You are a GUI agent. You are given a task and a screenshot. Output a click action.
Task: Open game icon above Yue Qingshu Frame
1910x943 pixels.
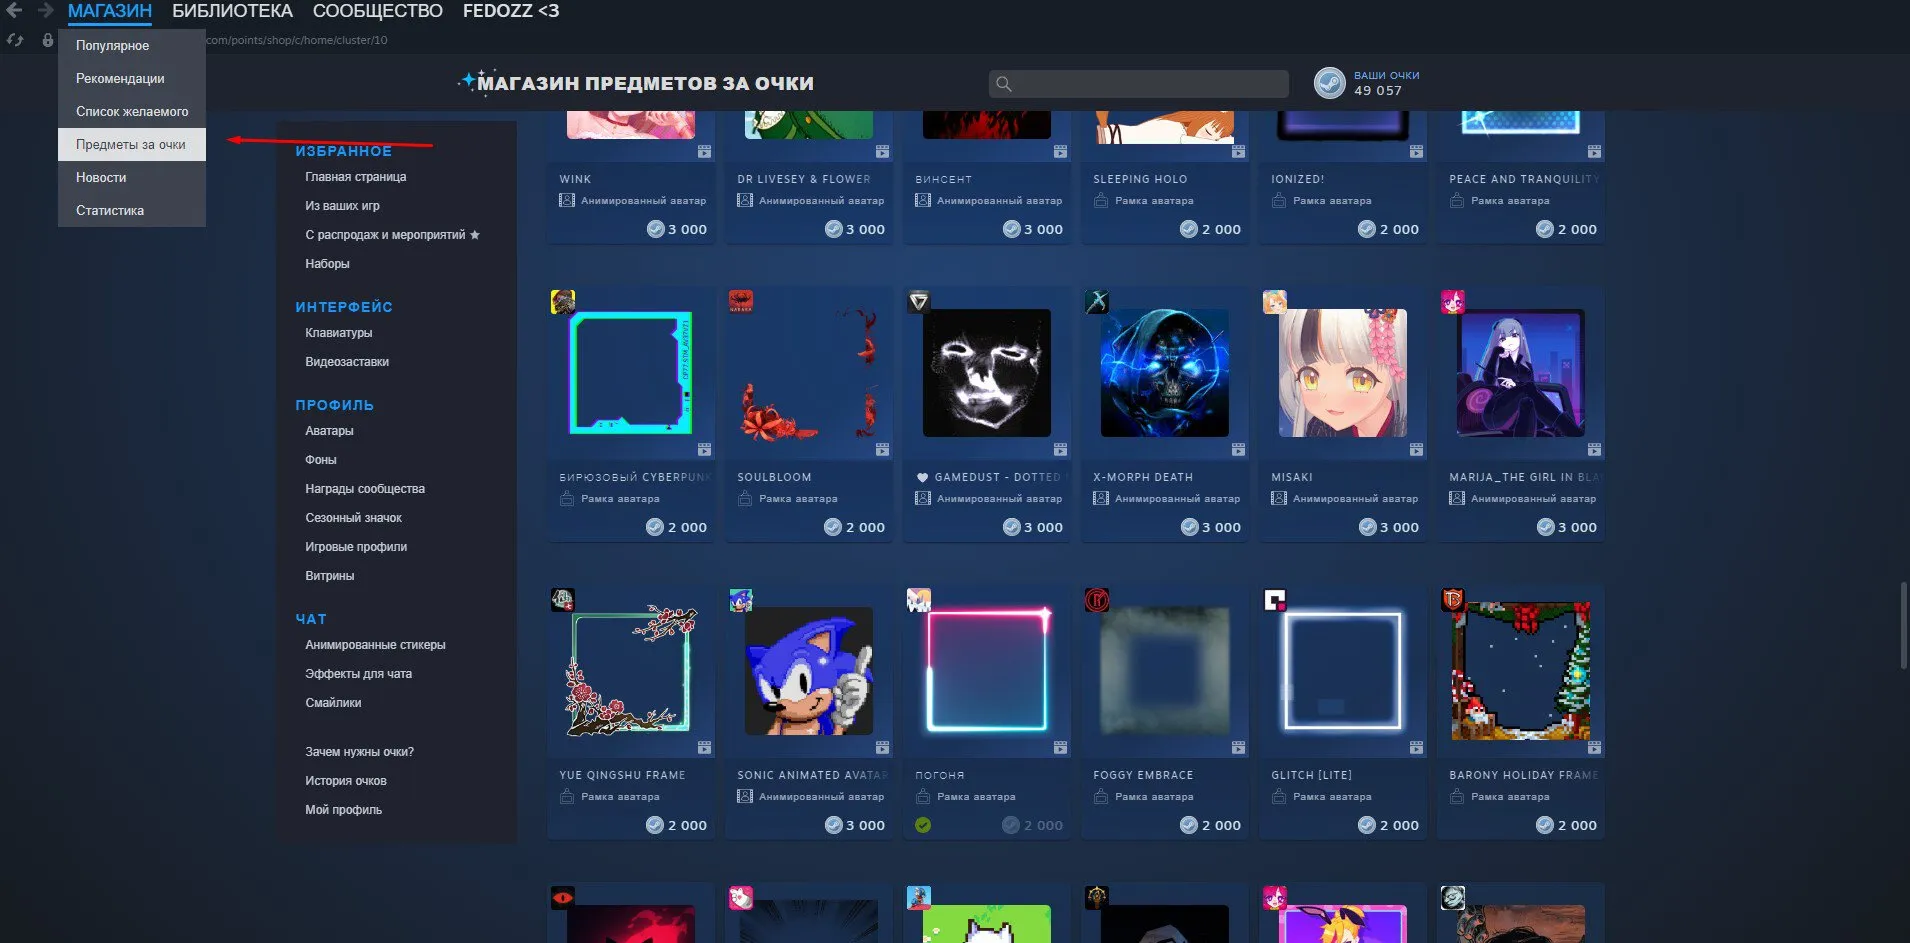click(x=563, y=600)
